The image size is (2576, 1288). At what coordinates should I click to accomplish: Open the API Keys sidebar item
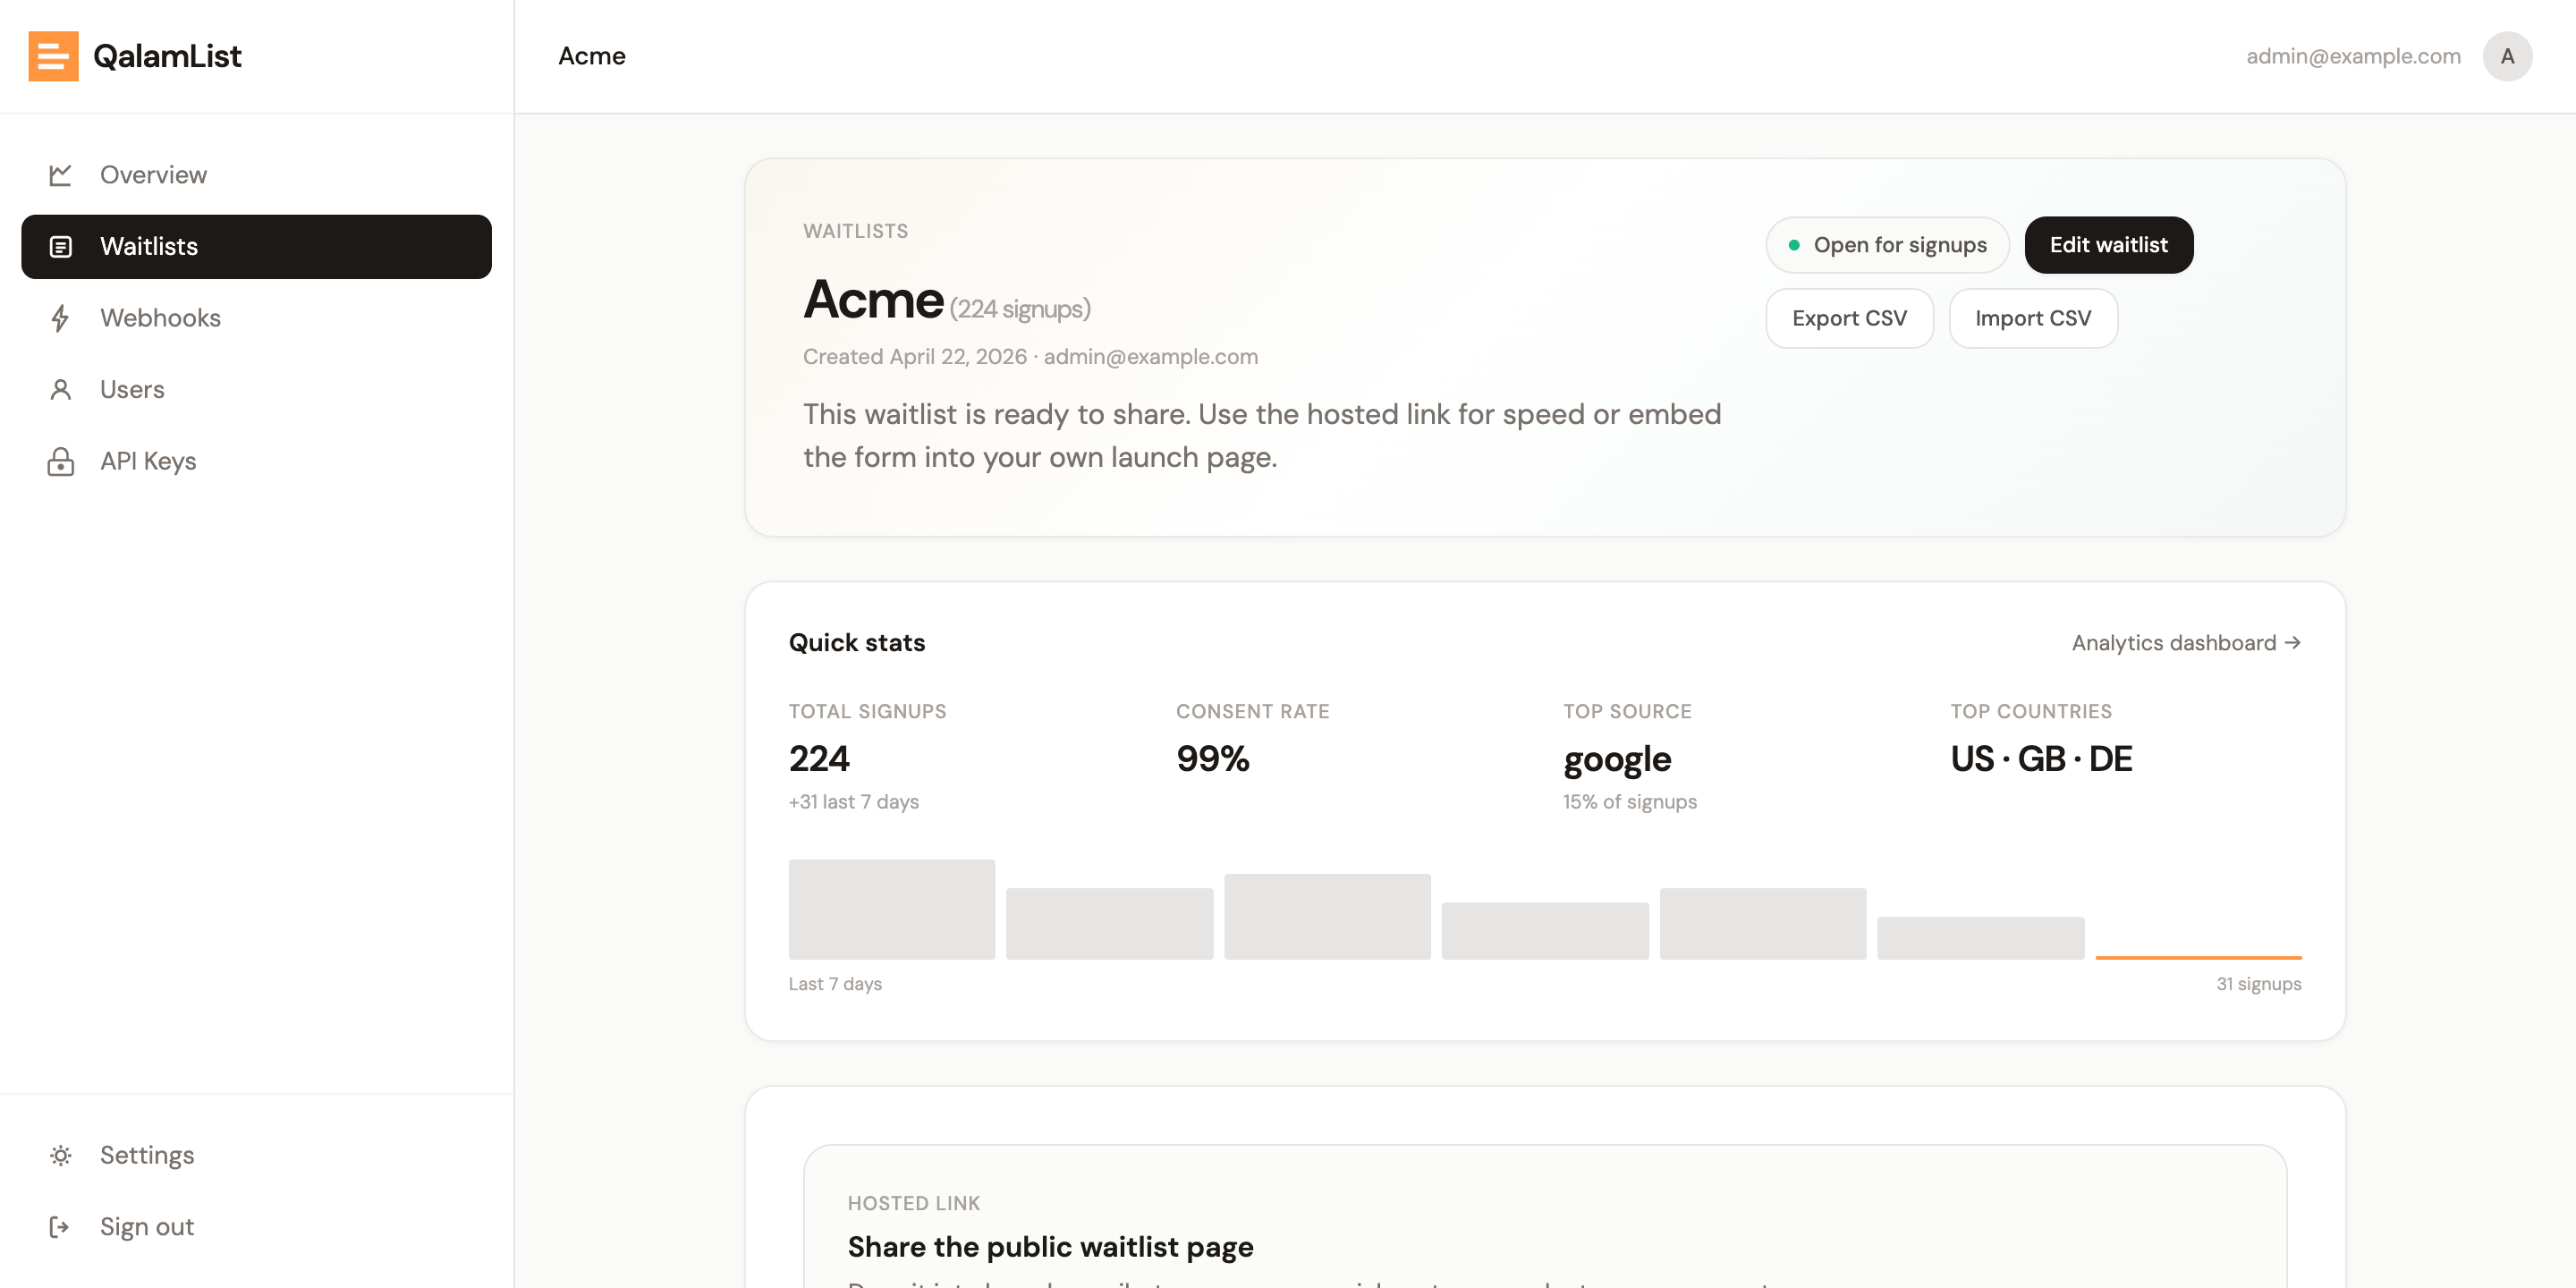[x=256, y=461]
